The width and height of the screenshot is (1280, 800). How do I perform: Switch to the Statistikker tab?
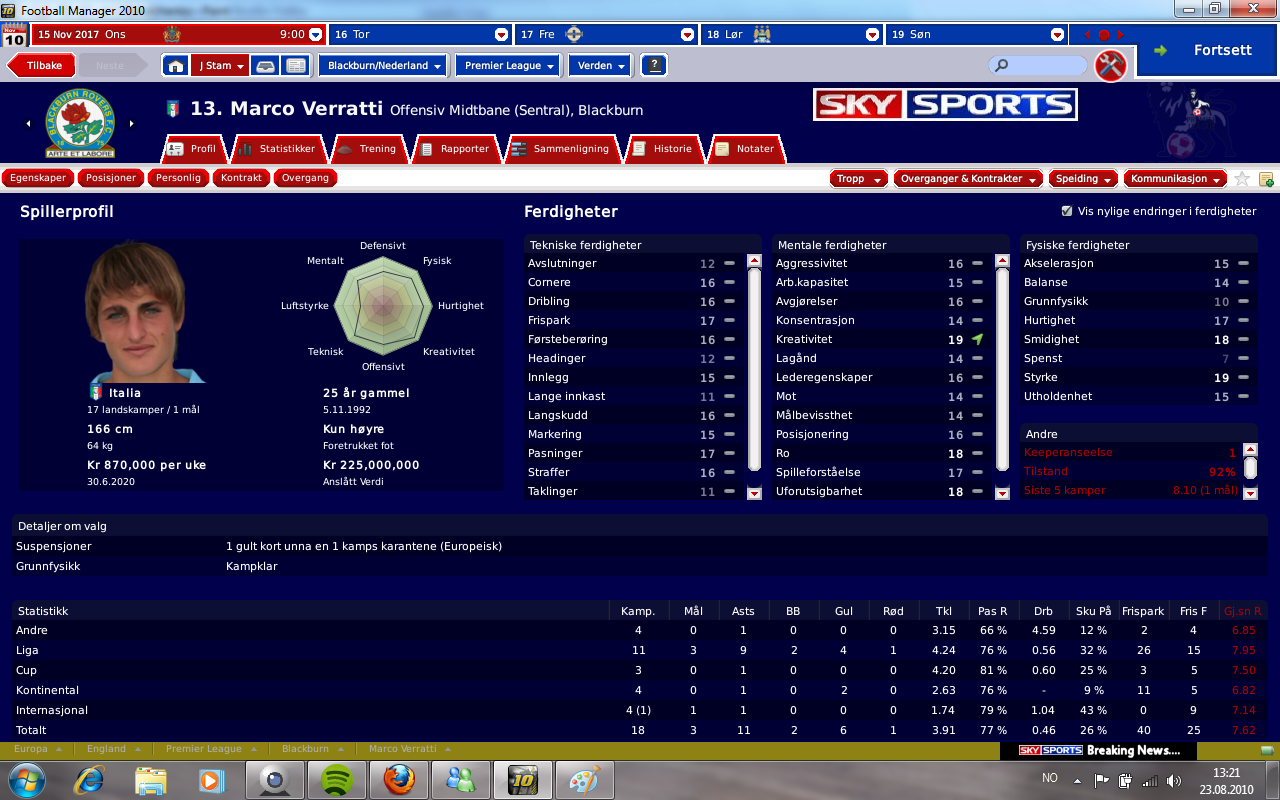click(279, 149)
